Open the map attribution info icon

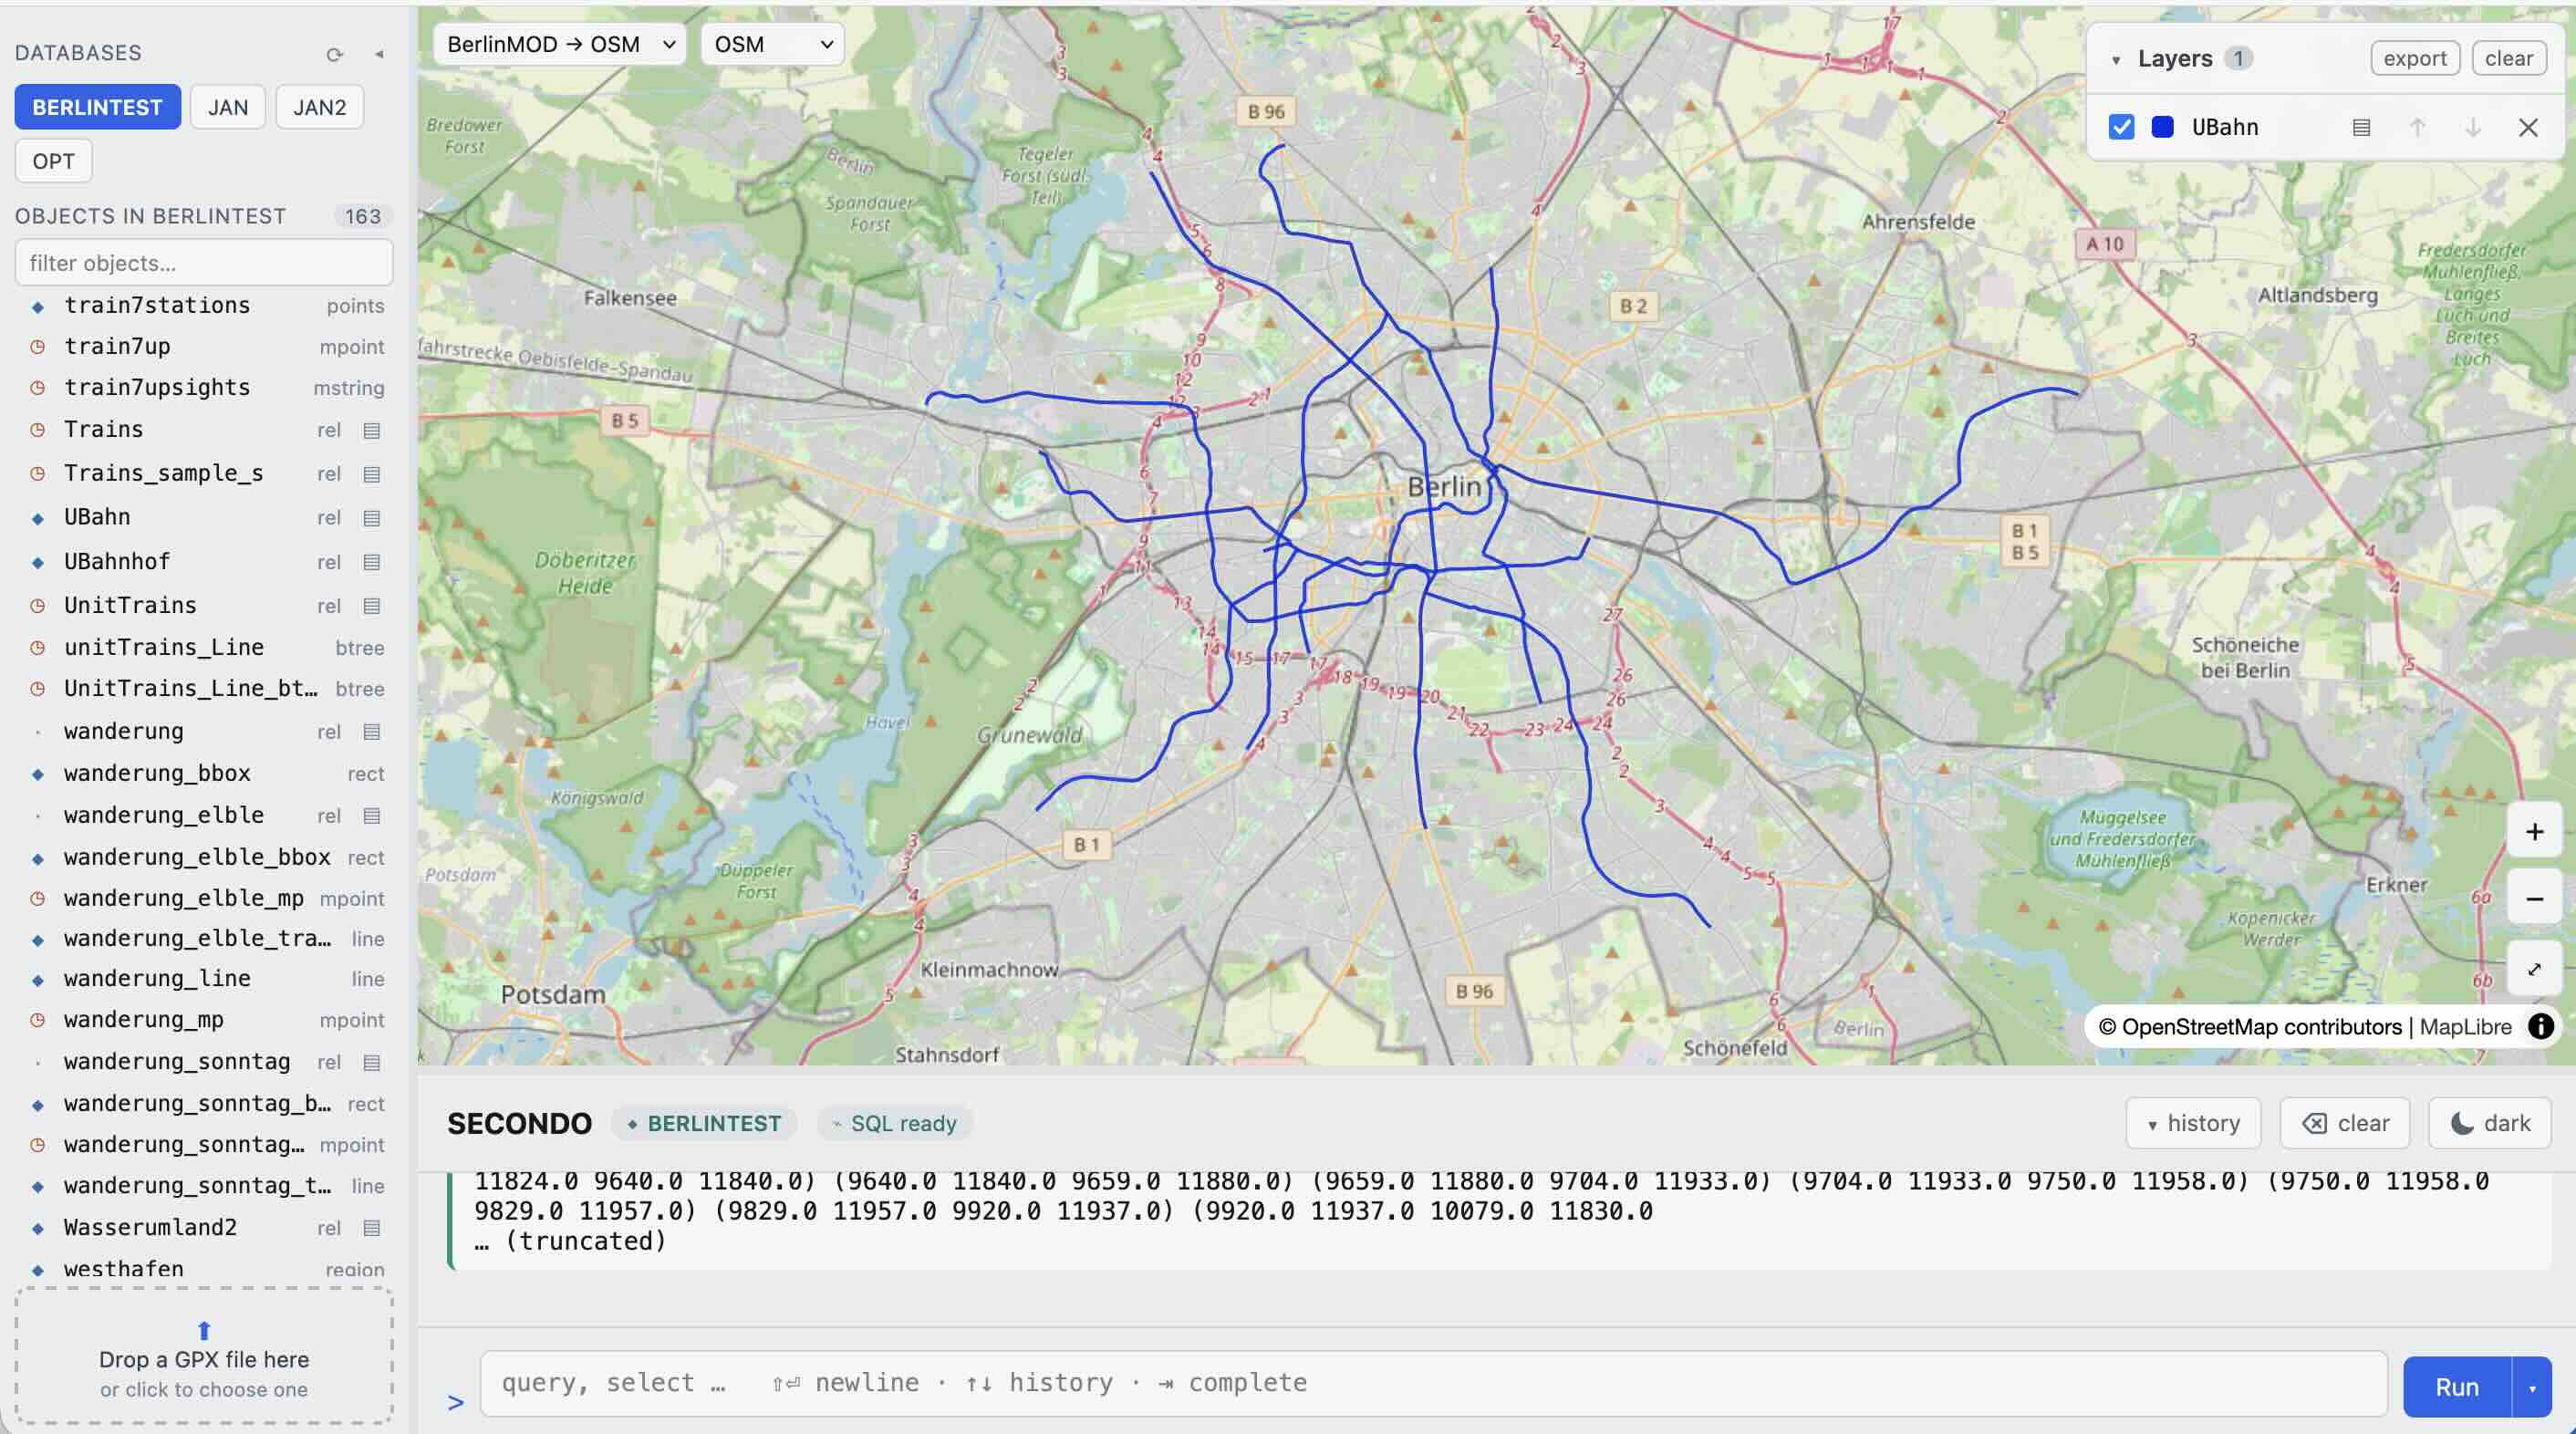pyautogui.click(x=2540, y=1026)
